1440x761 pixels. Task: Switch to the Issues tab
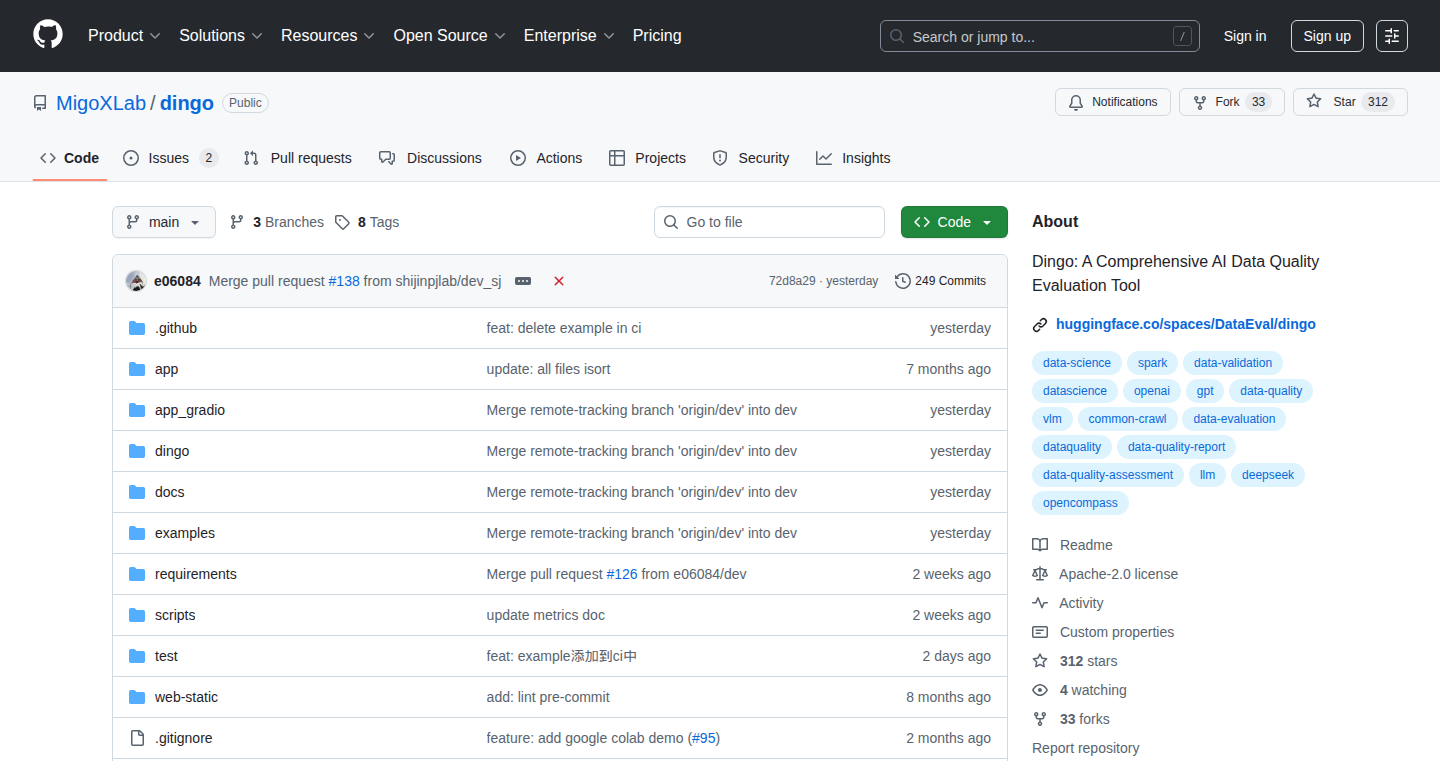(x=170, y=158)
